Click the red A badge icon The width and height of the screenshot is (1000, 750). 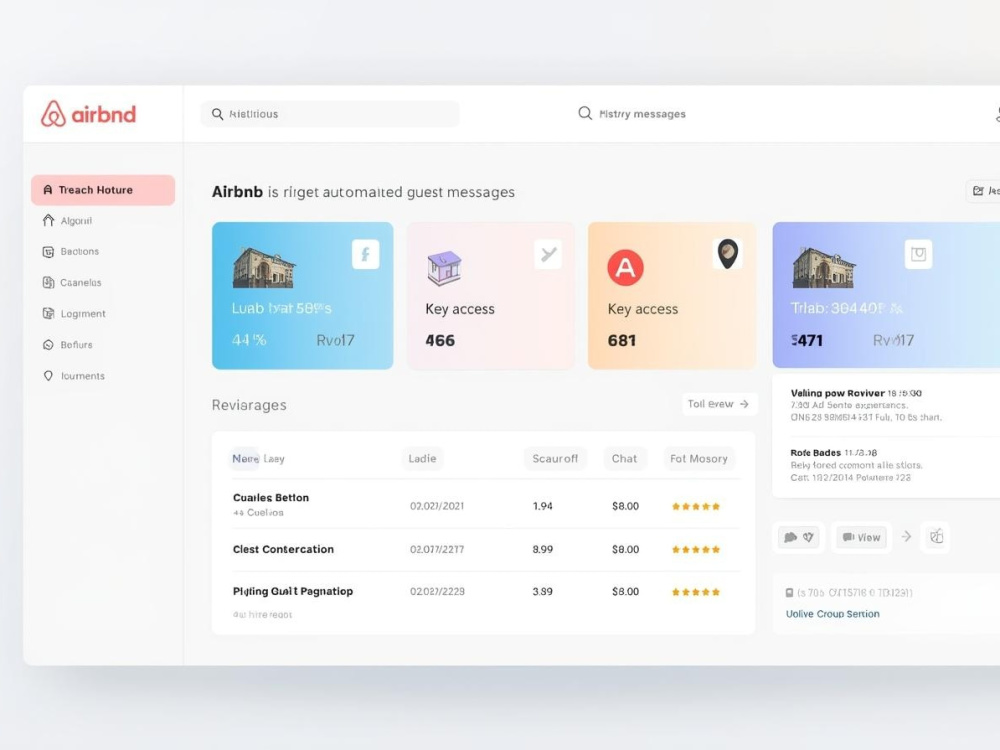coord(625,267)
